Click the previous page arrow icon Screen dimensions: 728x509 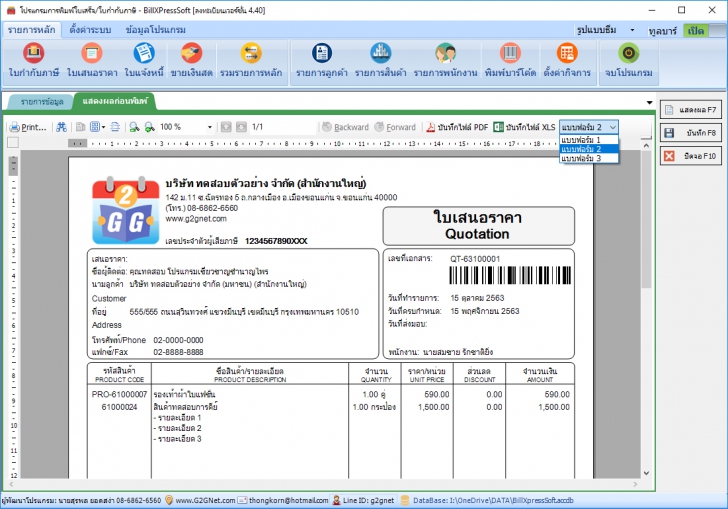click(226, 127)
